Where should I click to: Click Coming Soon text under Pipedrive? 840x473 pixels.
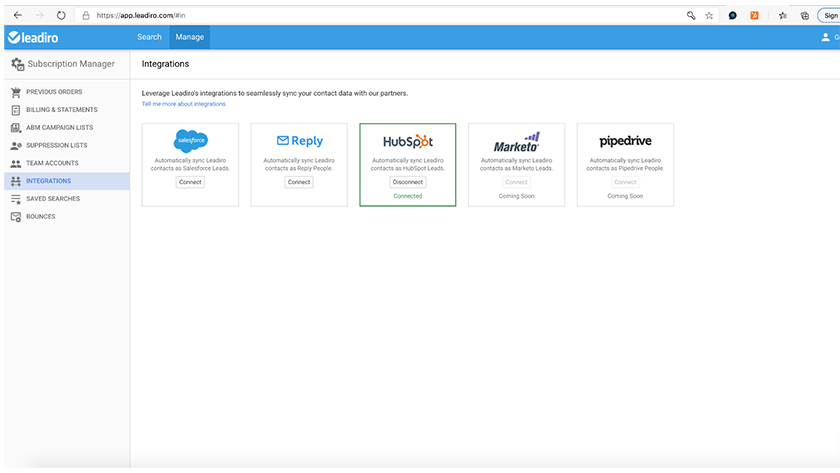point(625,196)
